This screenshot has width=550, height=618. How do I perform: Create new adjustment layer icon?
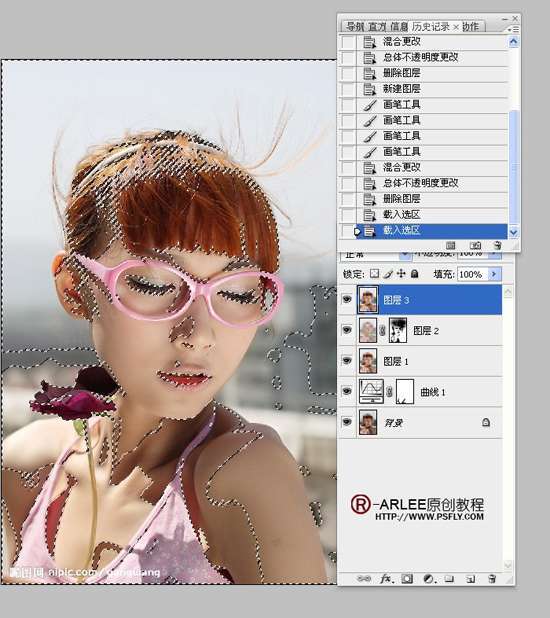[429, 579]
